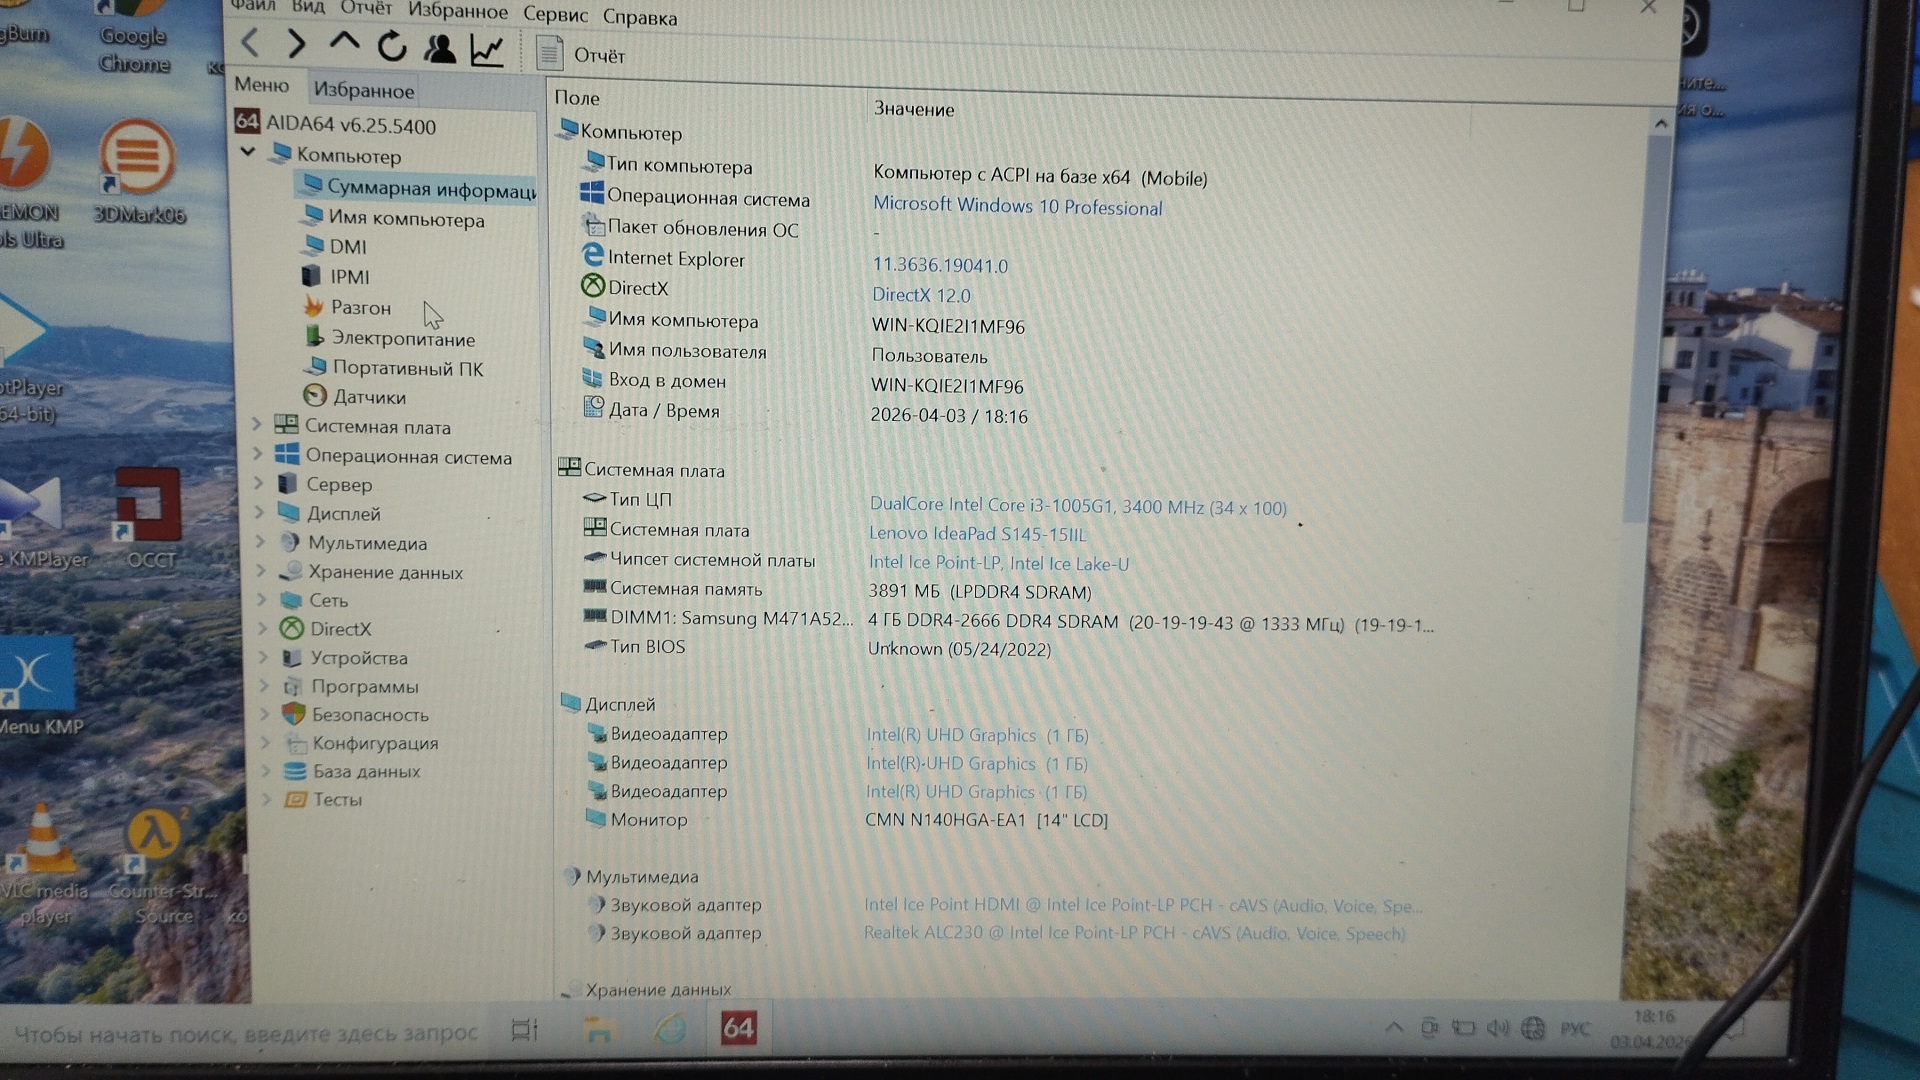Collapse the Компьютер tree node
This screenshot has height=1080, width=1920.
[x=248, y=152]
